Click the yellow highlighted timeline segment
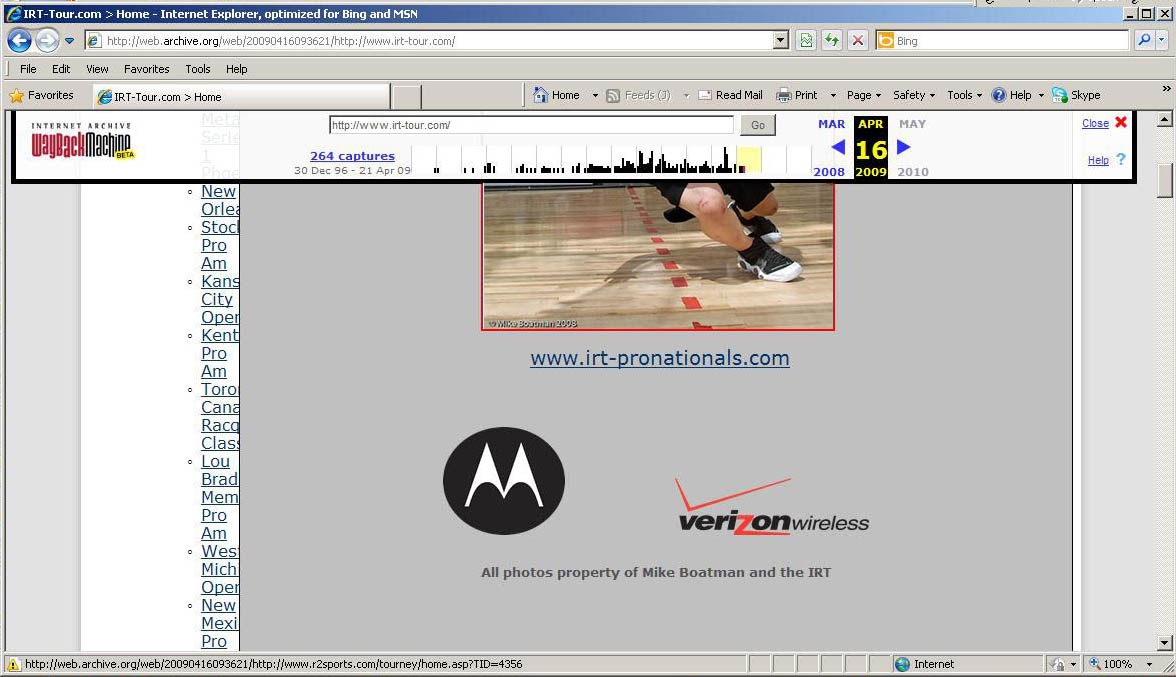 click(749, 159)
